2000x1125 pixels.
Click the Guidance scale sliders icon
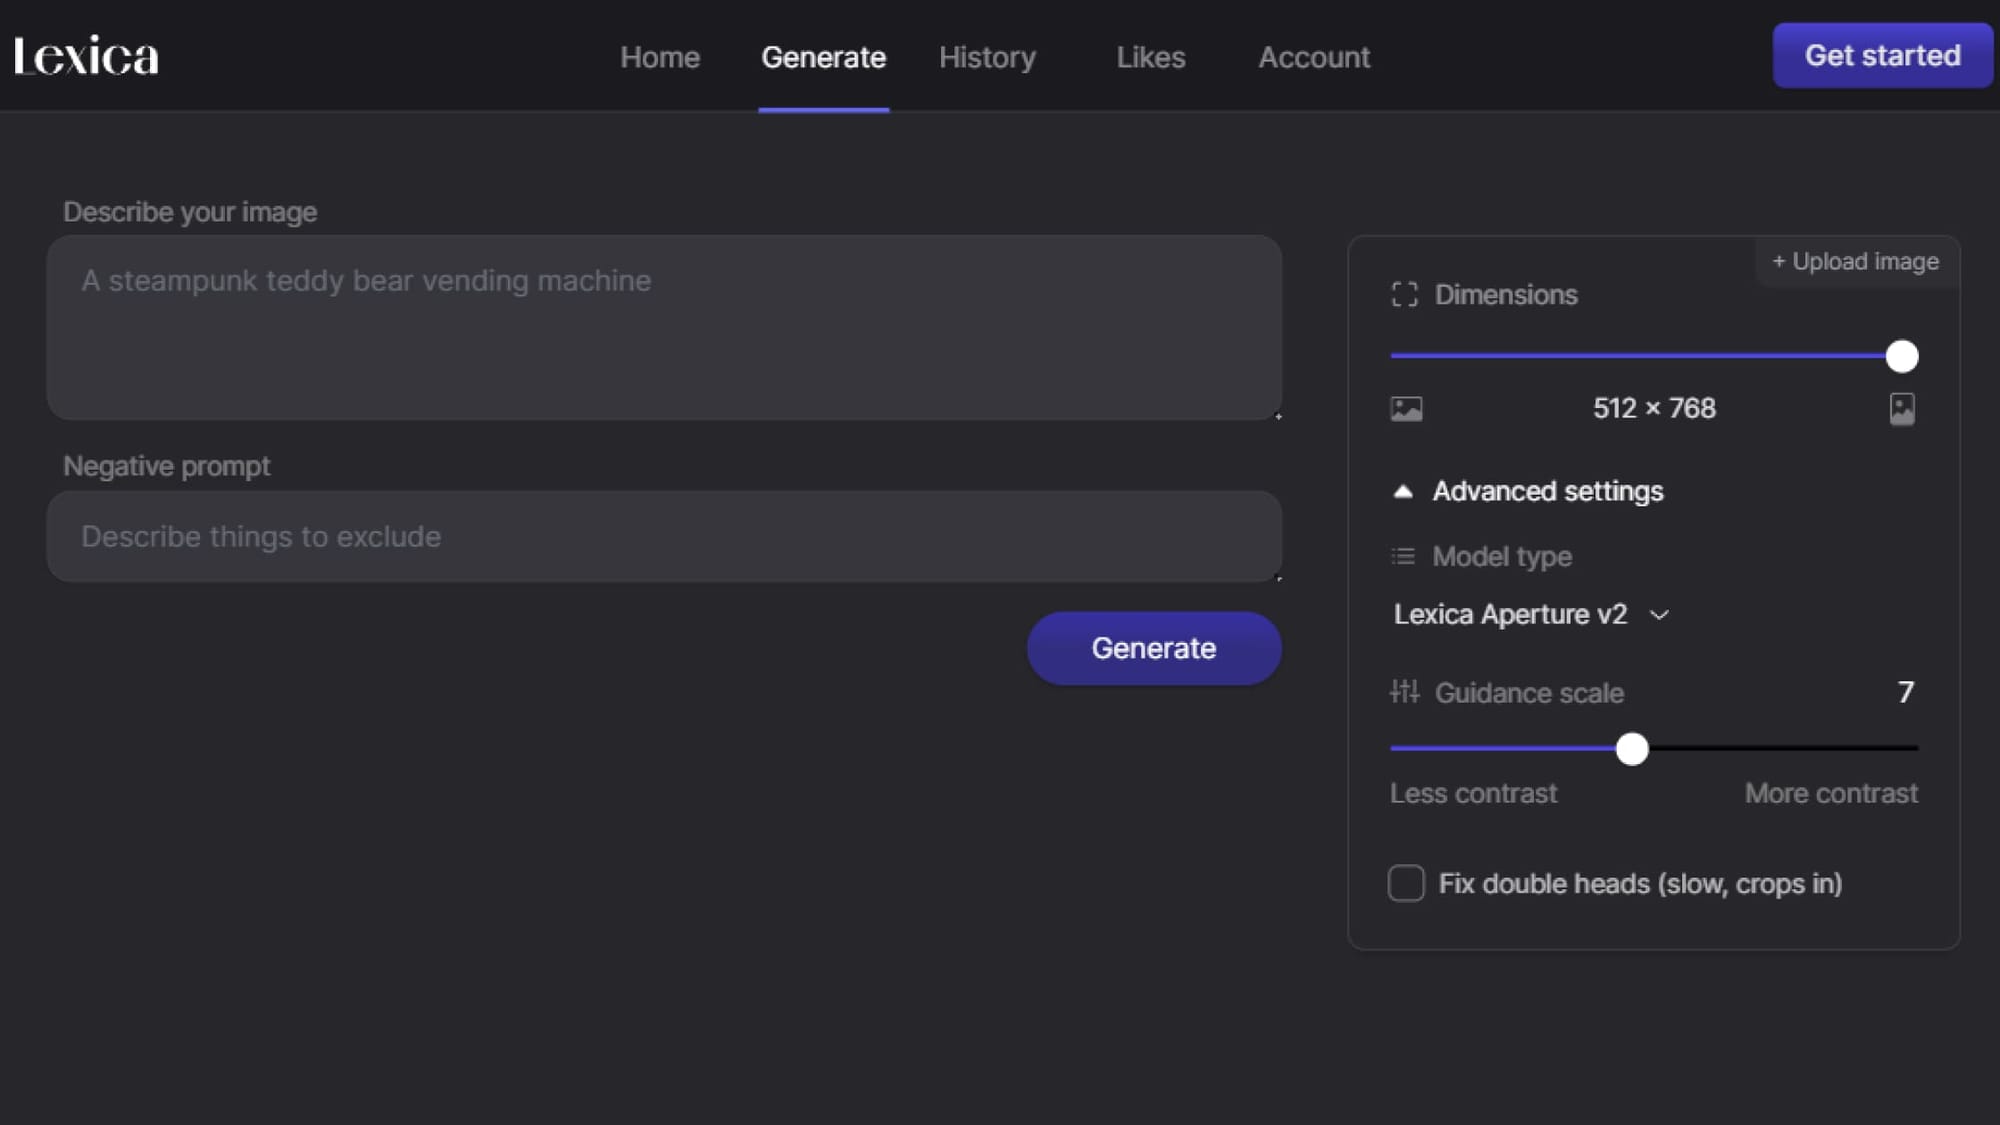click(1404, 692)
